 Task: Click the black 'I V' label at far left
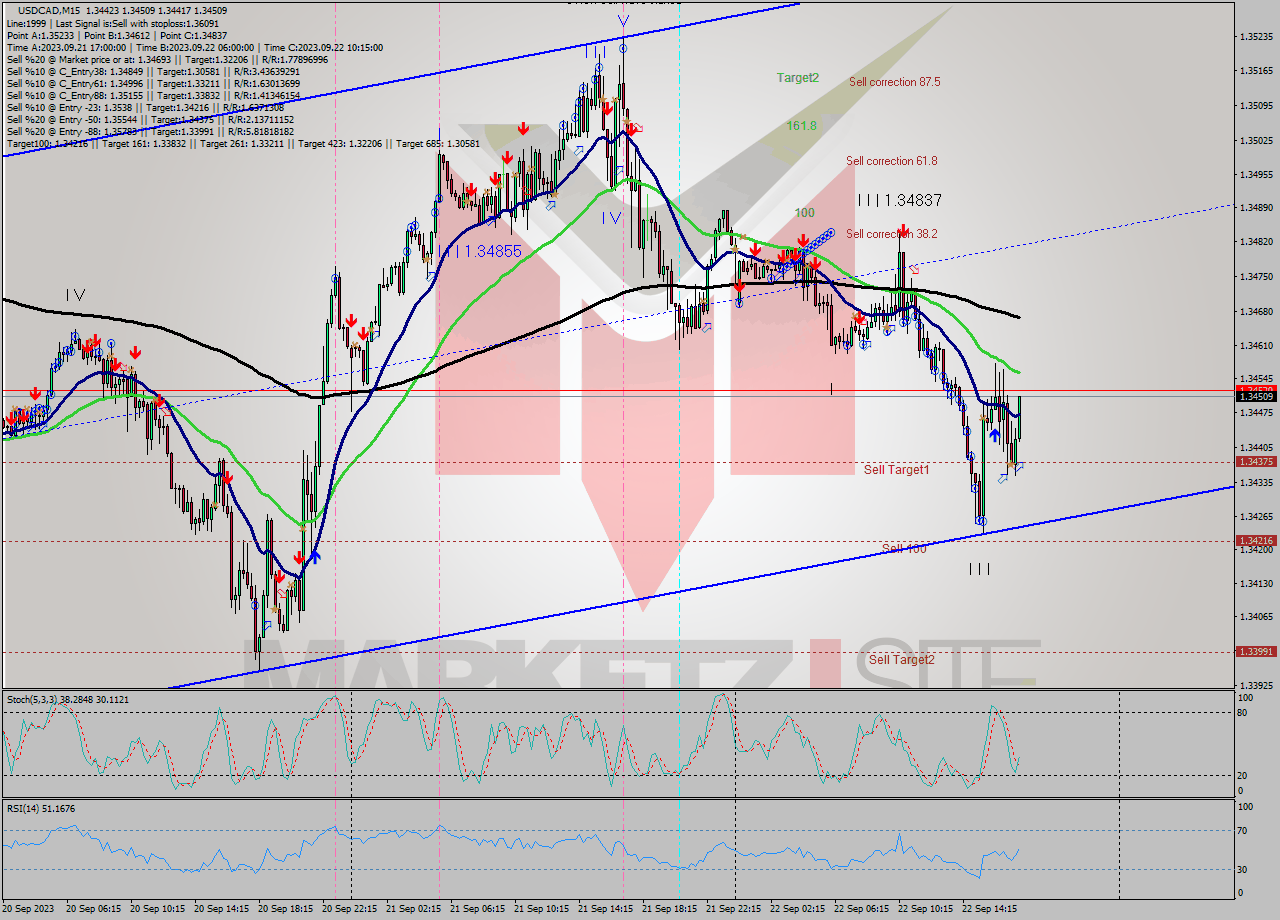pyautogui.click(x=75, y=295)
